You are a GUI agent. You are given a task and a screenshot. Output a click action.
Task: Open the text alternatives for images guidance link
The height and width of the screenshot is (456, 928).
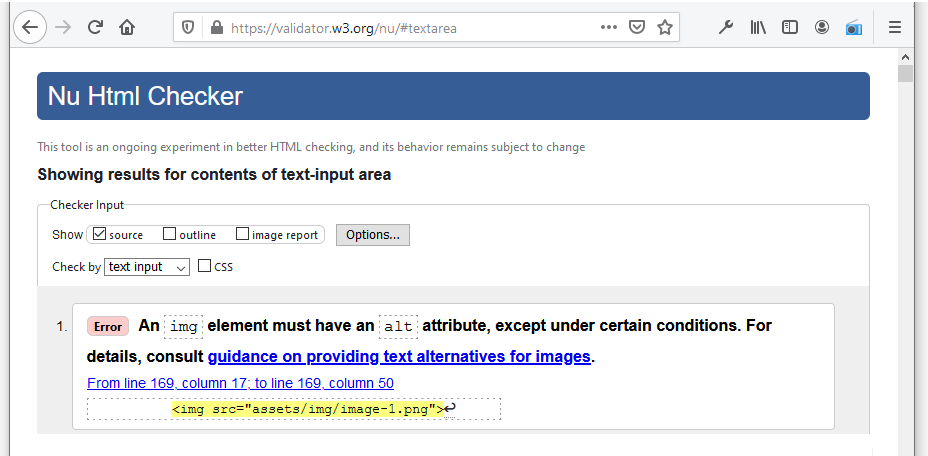coord(399,357)
